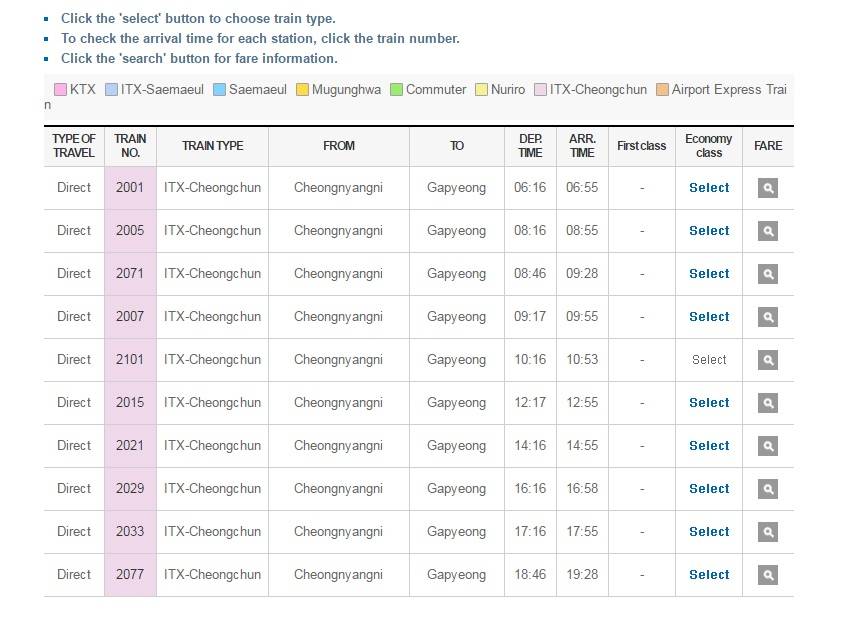Click the Mugunghwa legend swatch
Viewport: 843px width, 617px height.
(302, 89)
